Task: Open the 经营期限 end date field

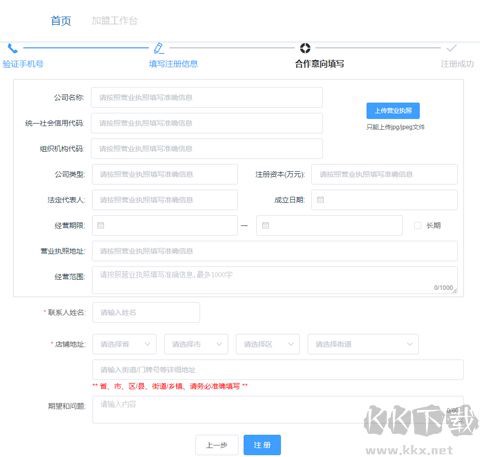Action: (329, 225)
